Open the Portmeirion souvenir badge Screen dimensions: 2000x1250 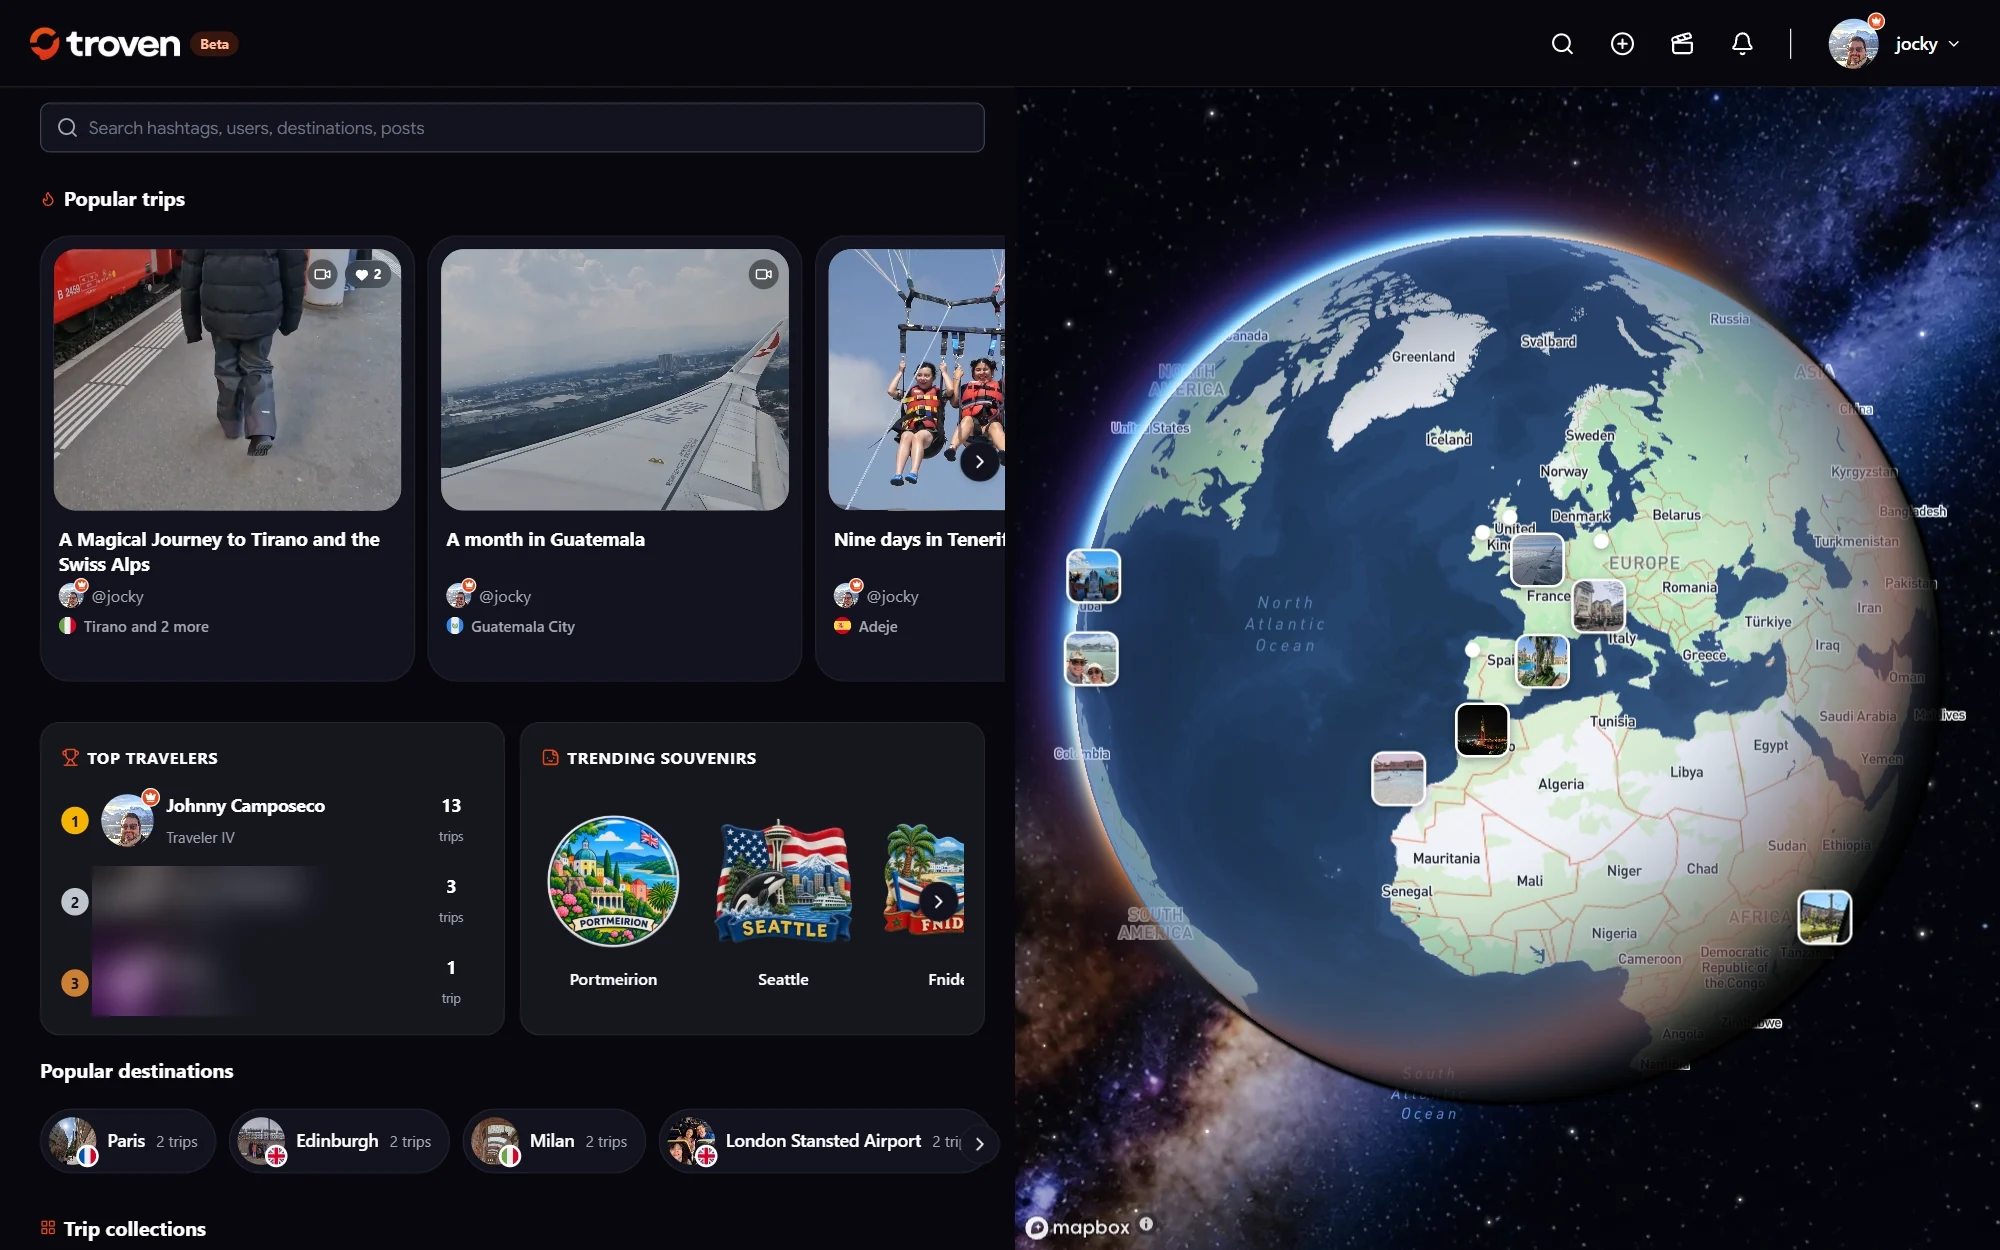coord(613,881)
